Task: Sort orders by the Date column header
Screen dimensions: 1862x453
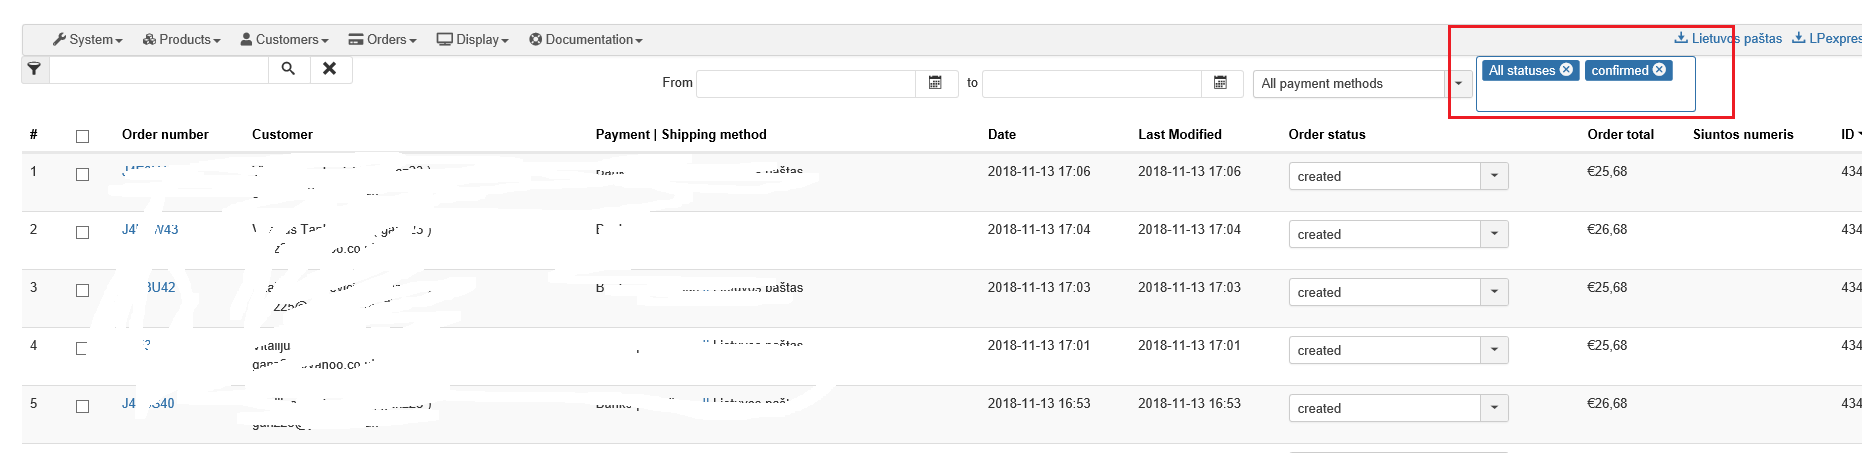Action: 1002,135
